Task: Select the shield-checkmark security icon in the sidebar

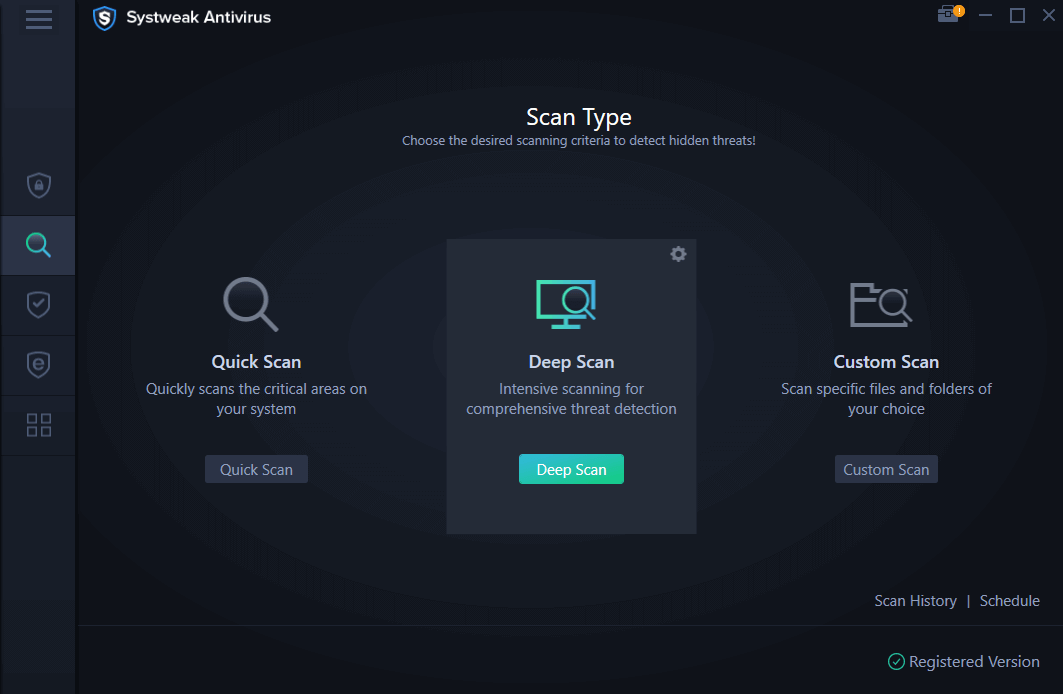Action: 38,304
